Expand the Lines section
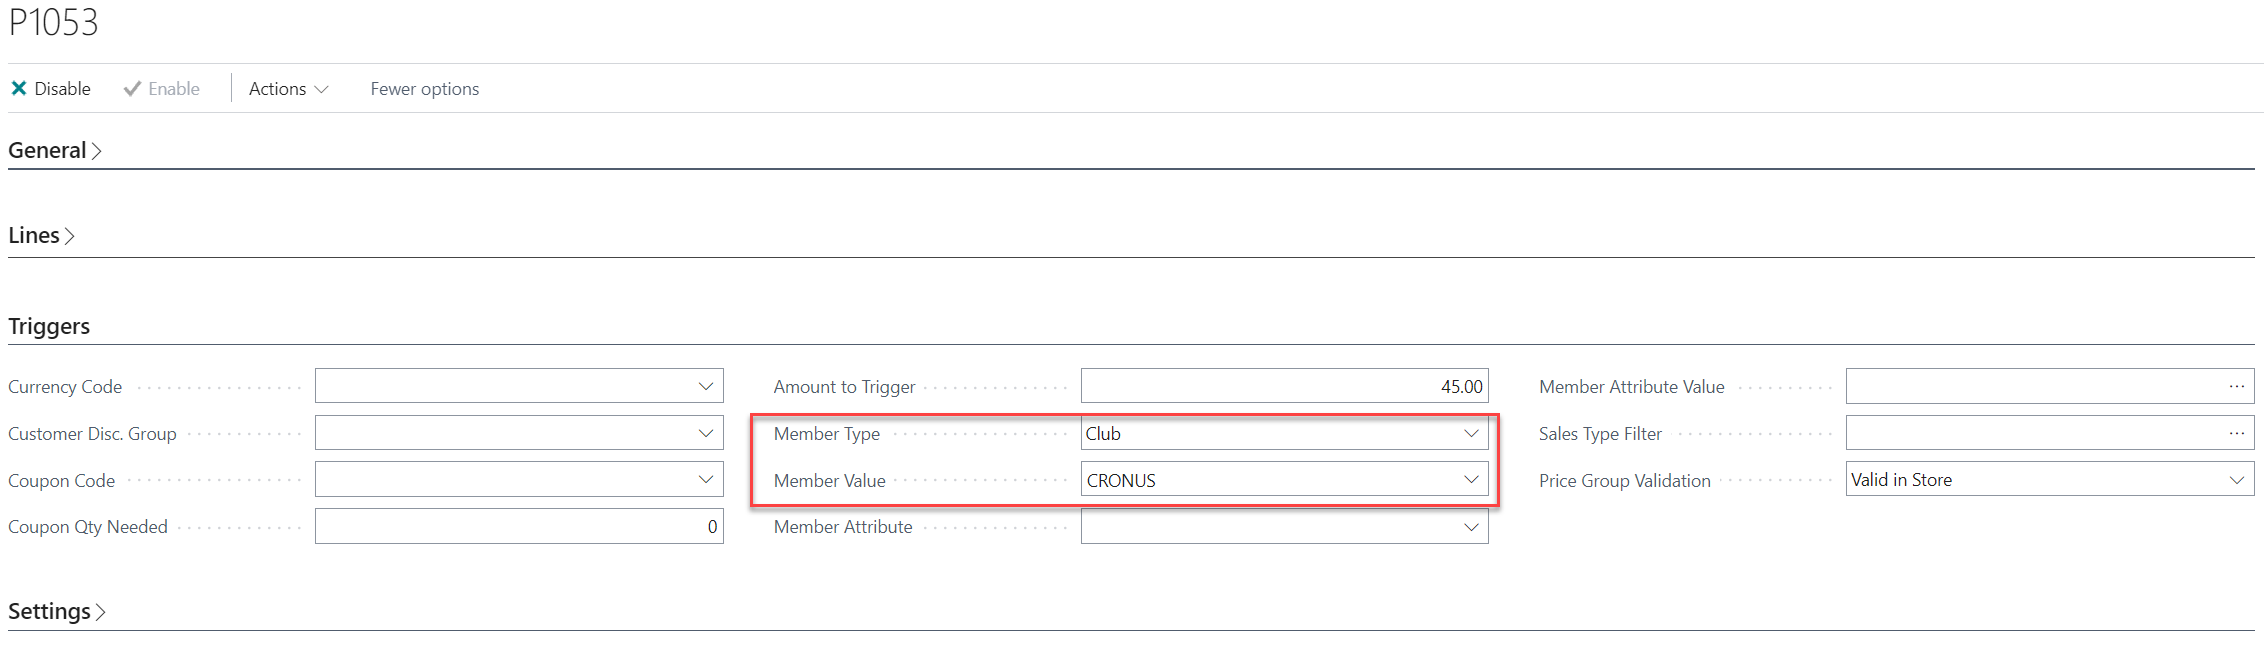 coord(41,235)
